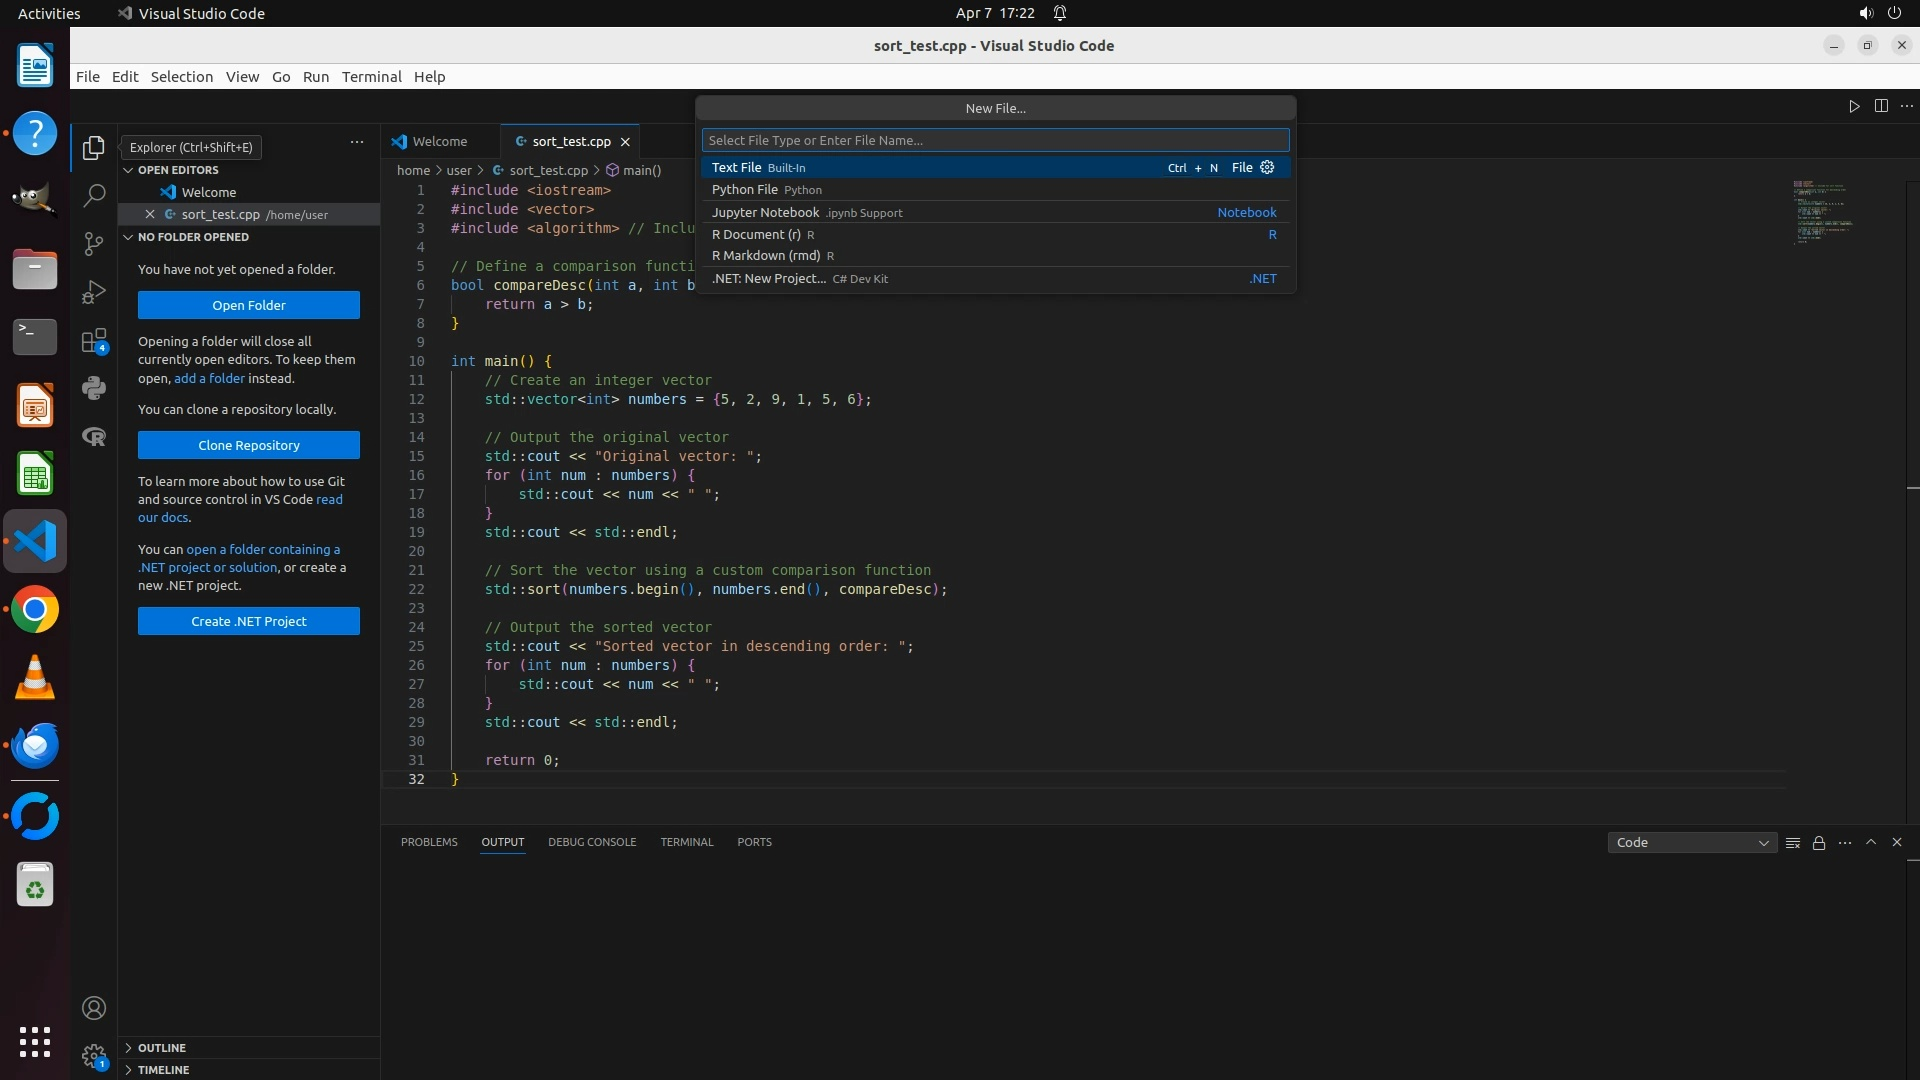Toggle the output scroll lock icon
1920x1080 pixels.
click(1819, 843)
